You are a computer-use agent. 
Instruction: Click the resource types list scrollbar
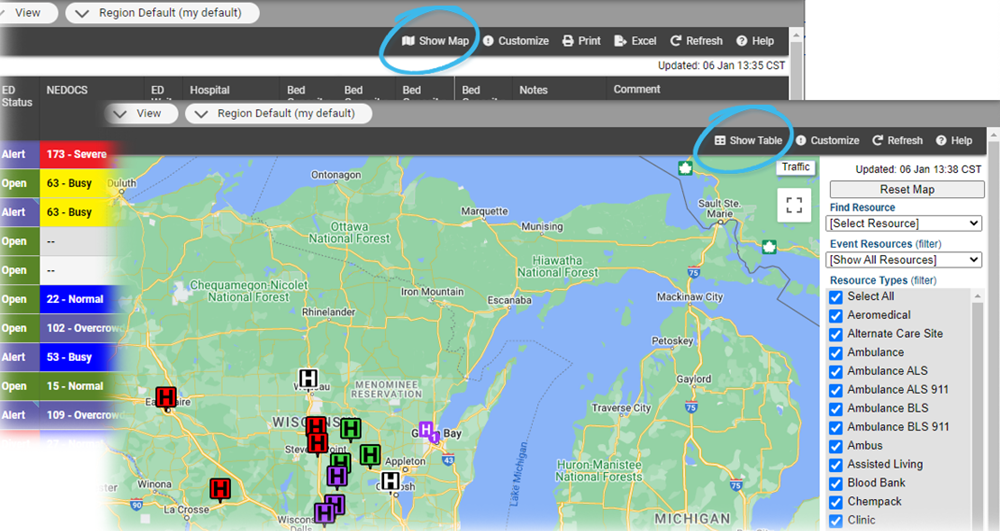click(977, 409)
